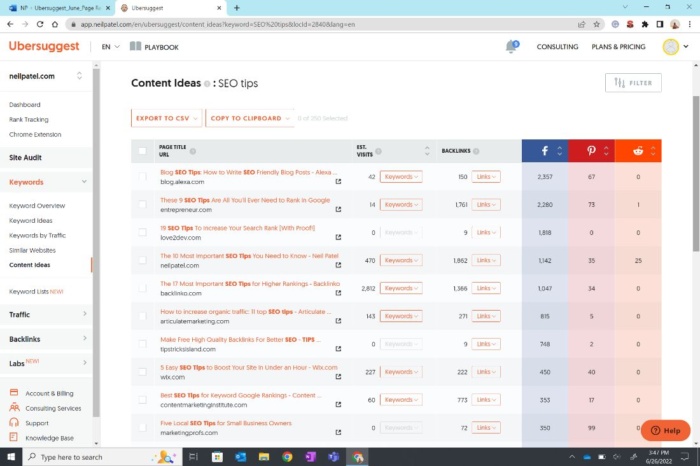
Task: Open external link icon for articulatemarketing.com row
Action: [x=338, y=321]
